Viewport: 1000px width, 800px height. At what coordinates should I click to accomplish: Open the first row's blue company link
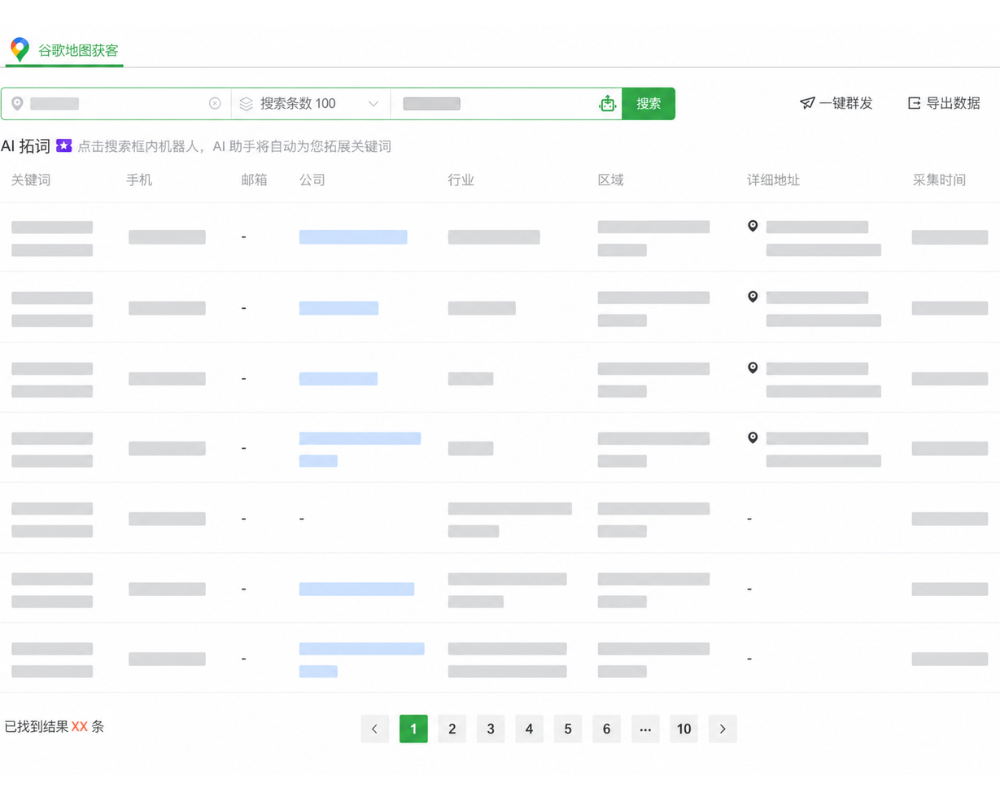point(353,237)
